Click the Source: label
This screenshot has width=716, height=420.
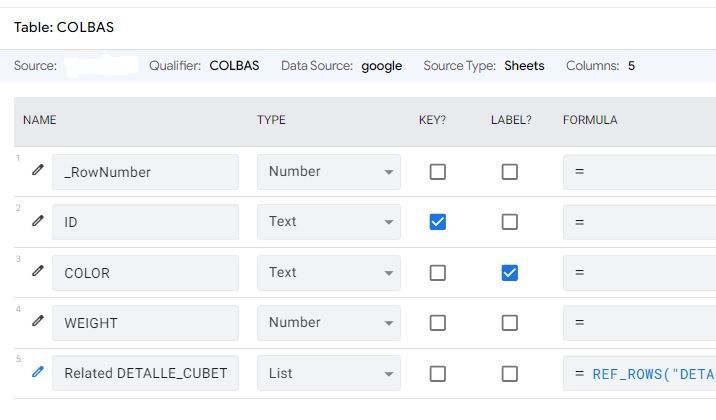coord(35,66)
